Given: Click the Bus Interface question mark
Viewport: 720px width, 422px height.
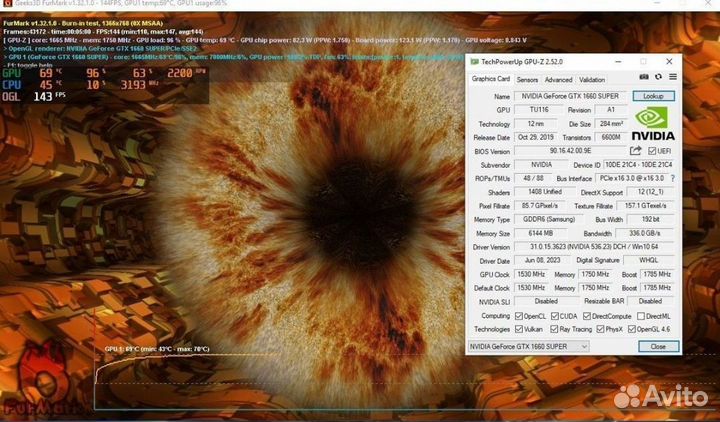Looking at the screenshot, I should (673, 178).
